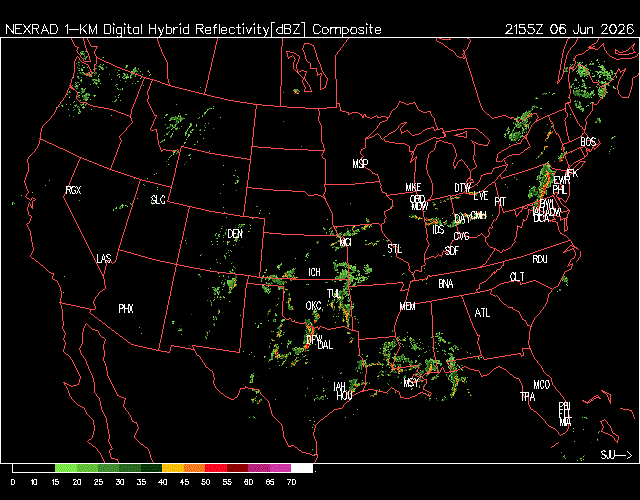640x500 pixels.
Task: Click the yellow 40 dBZ legend color band
Action: click(x=173, y=468)
